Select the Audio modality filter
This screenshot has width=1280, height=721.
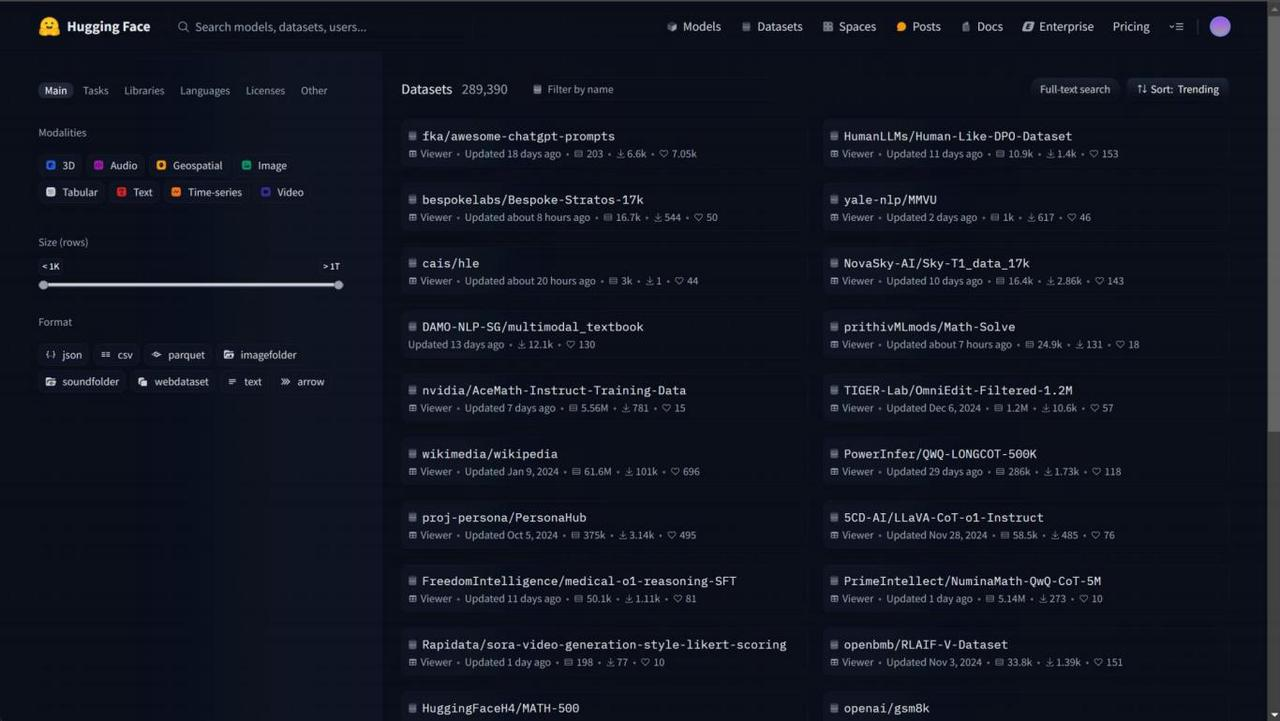pos(115,166)
